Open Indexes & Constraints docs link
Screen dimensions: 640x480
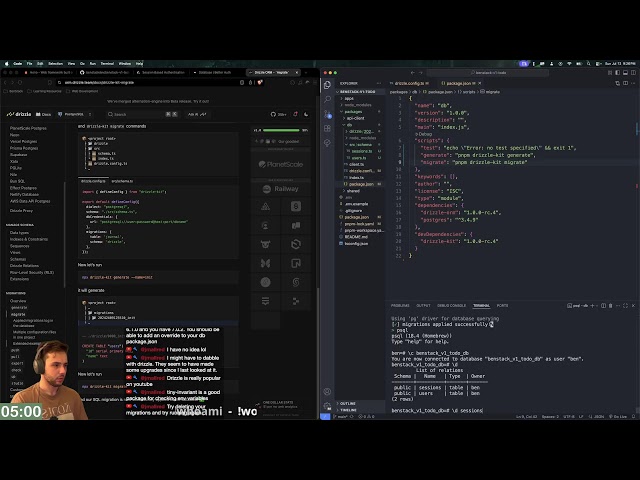click(x=29, y=239)
